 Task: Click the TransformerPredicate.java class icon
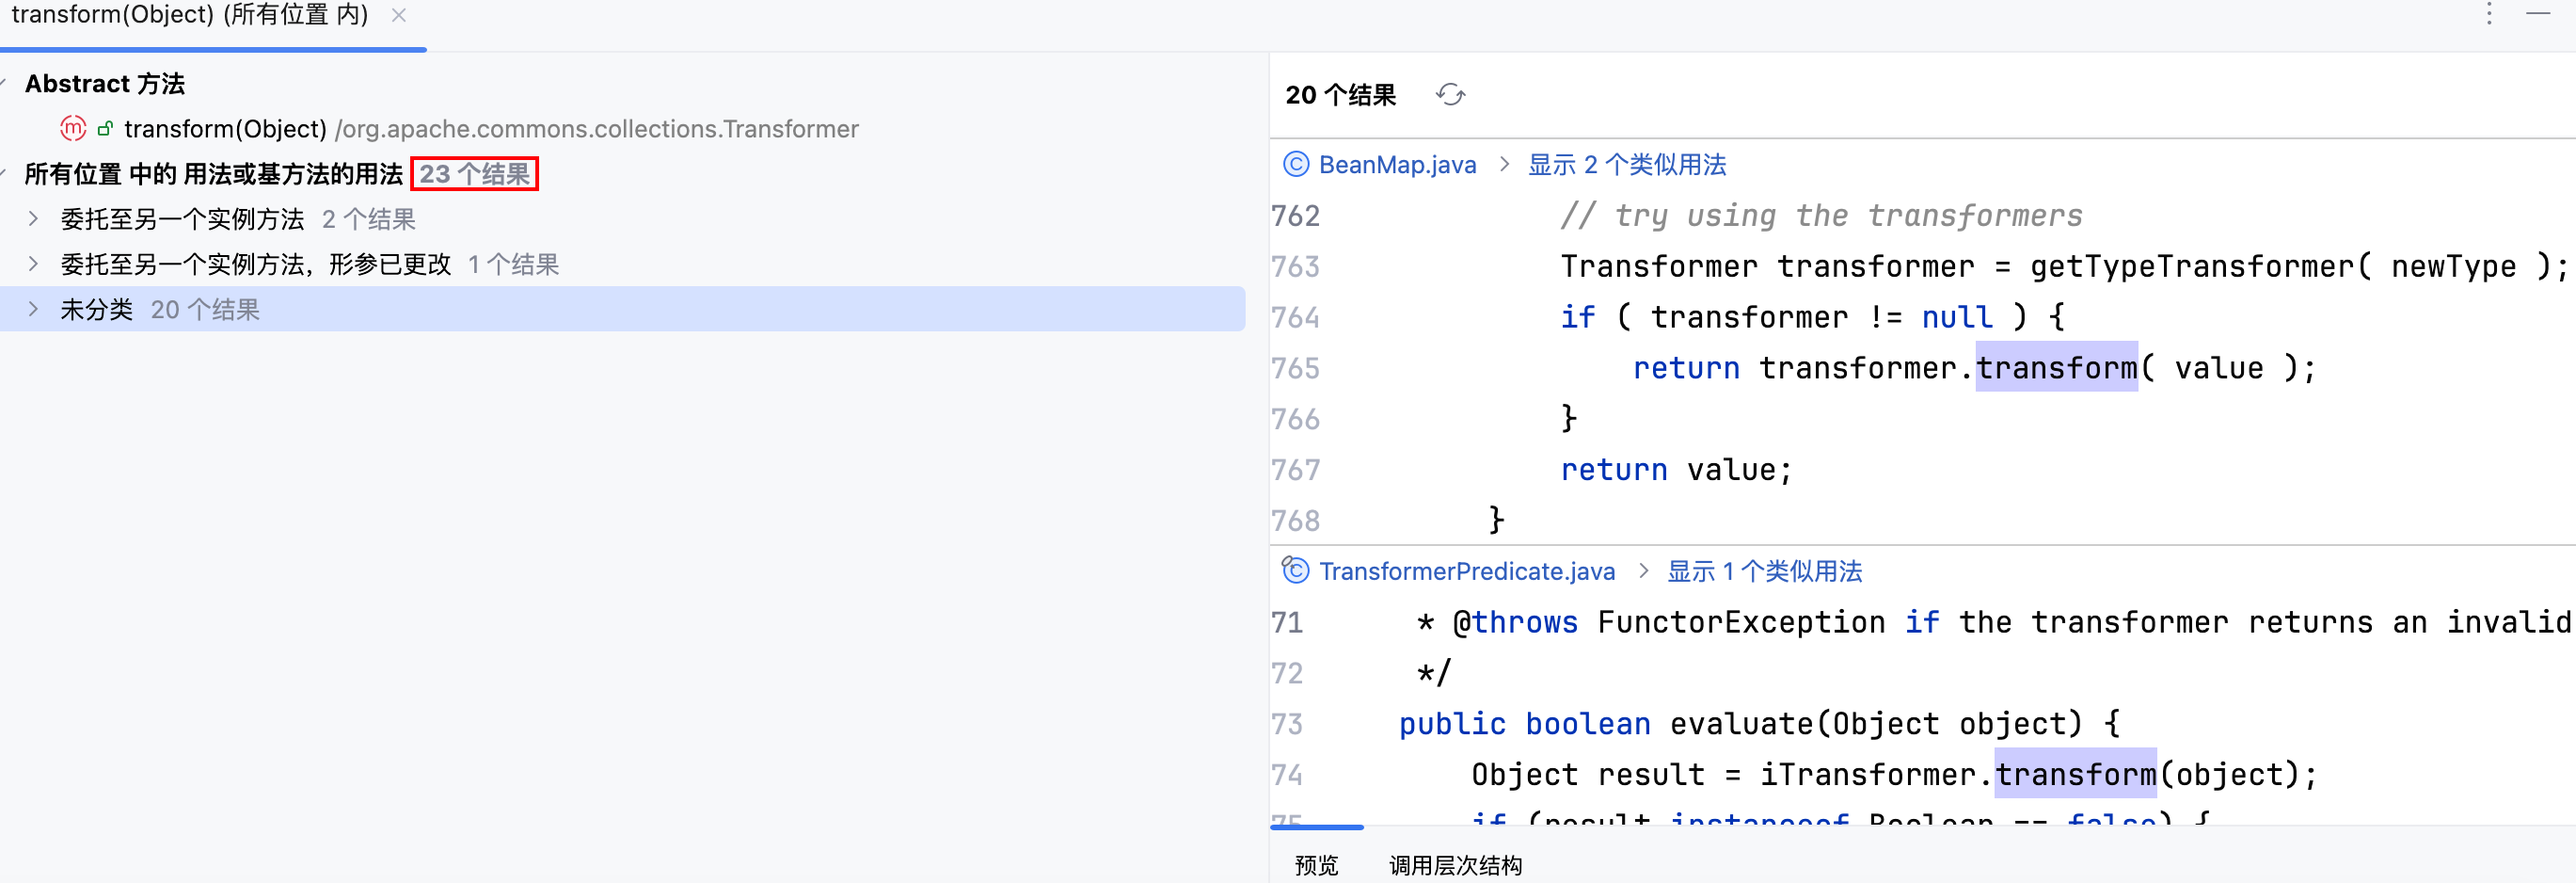click(1296, 571)
